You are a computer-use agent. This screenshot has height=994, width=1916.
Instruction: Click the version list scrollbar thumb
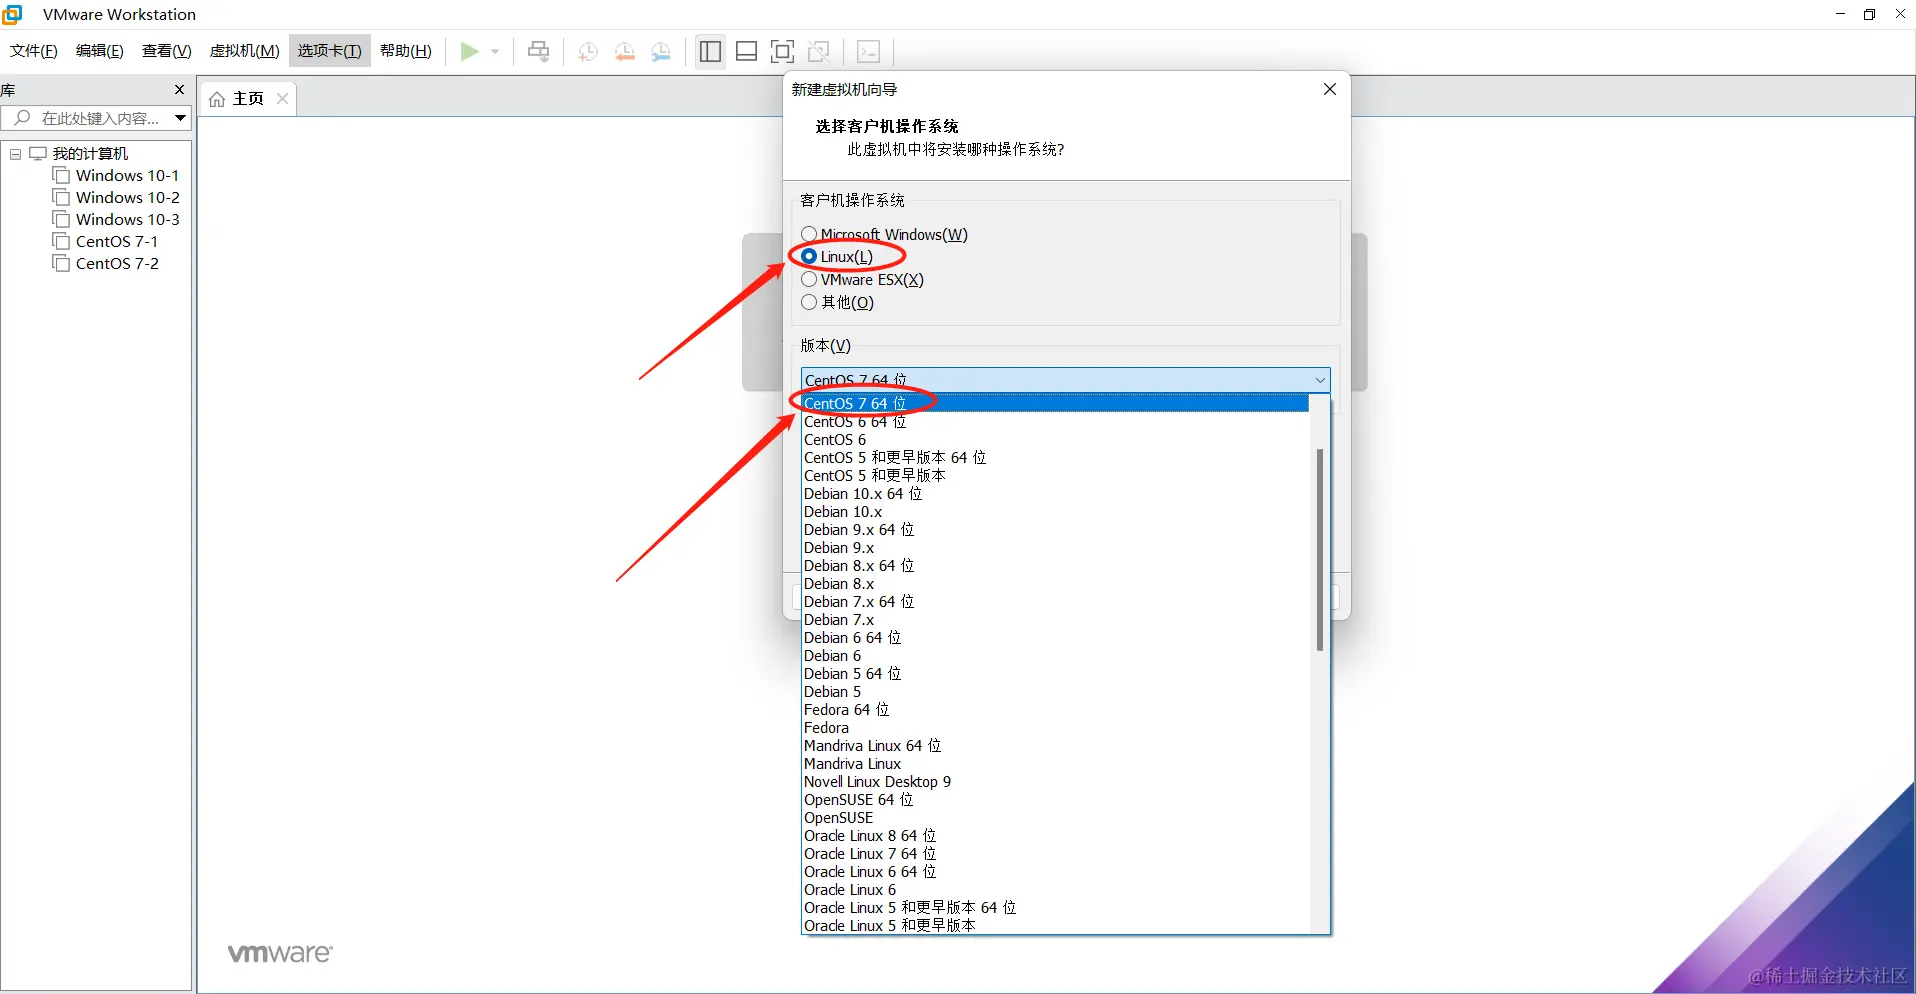point(1320,550)
